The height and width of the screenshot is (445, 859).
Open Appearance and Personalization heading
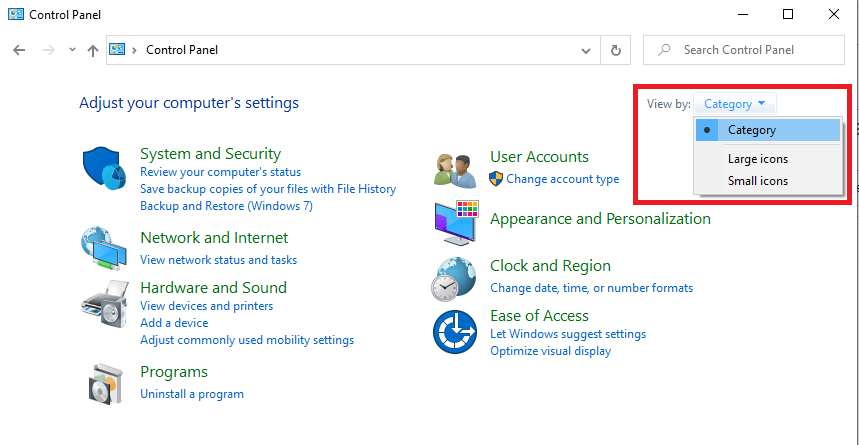[x=600, y=219]
